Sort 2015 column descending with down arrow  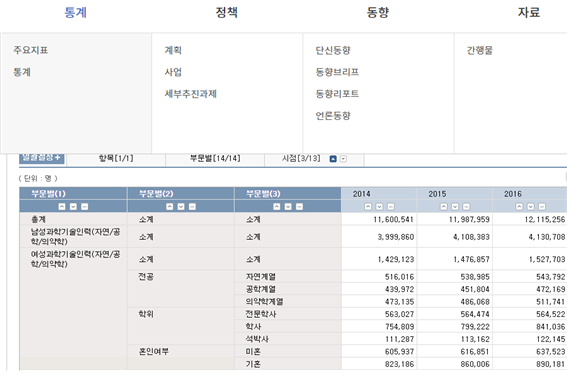[455, 206]
